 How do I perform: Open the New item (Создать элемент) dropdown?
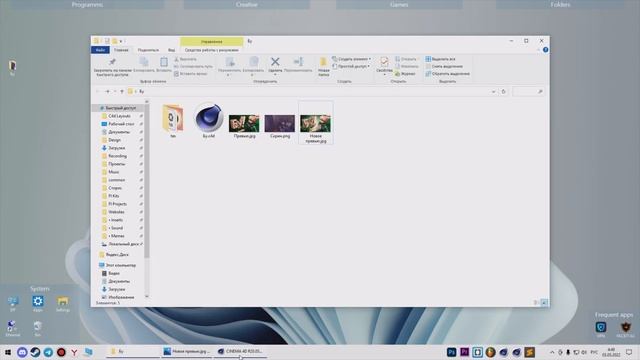[x=351, y=59]
